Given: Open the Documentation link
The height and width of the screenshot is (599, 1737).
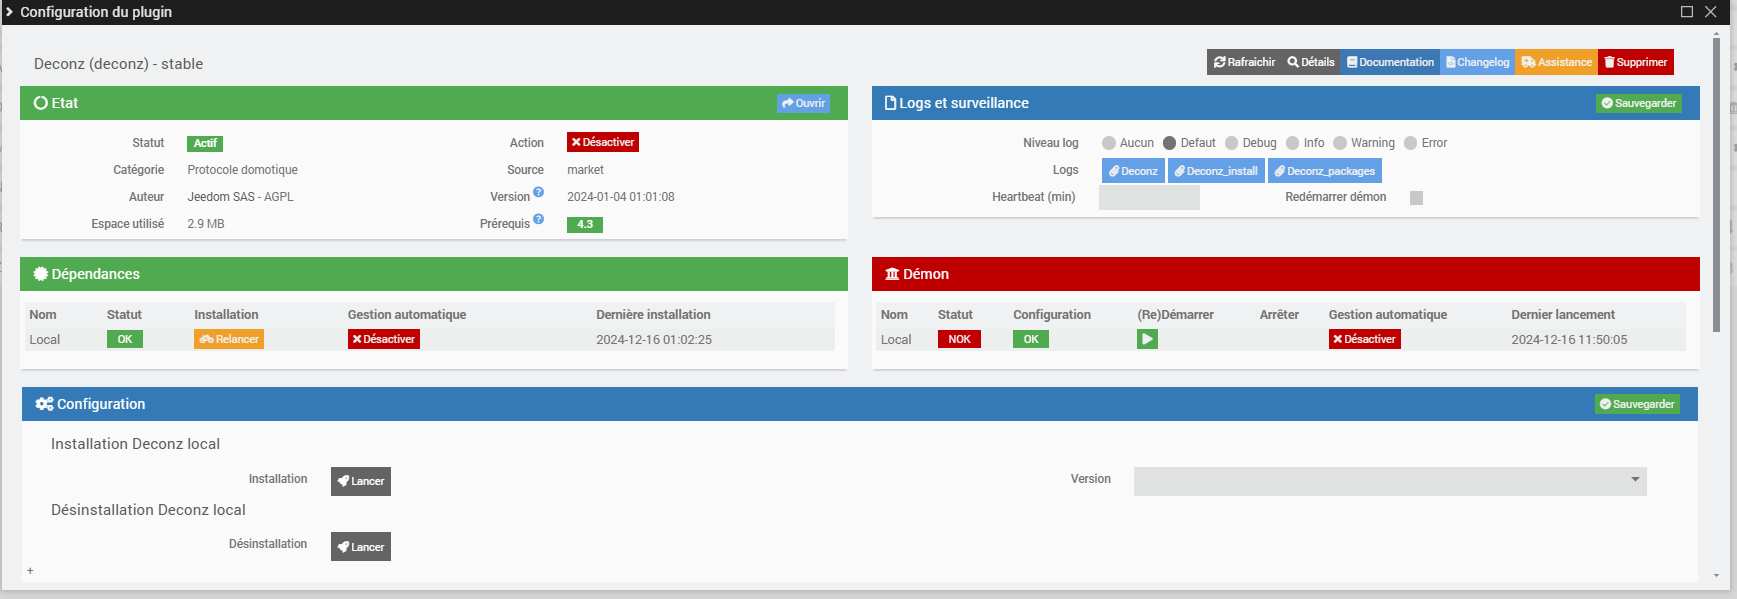Looking at the screenshot, I should pos(1390,62).
